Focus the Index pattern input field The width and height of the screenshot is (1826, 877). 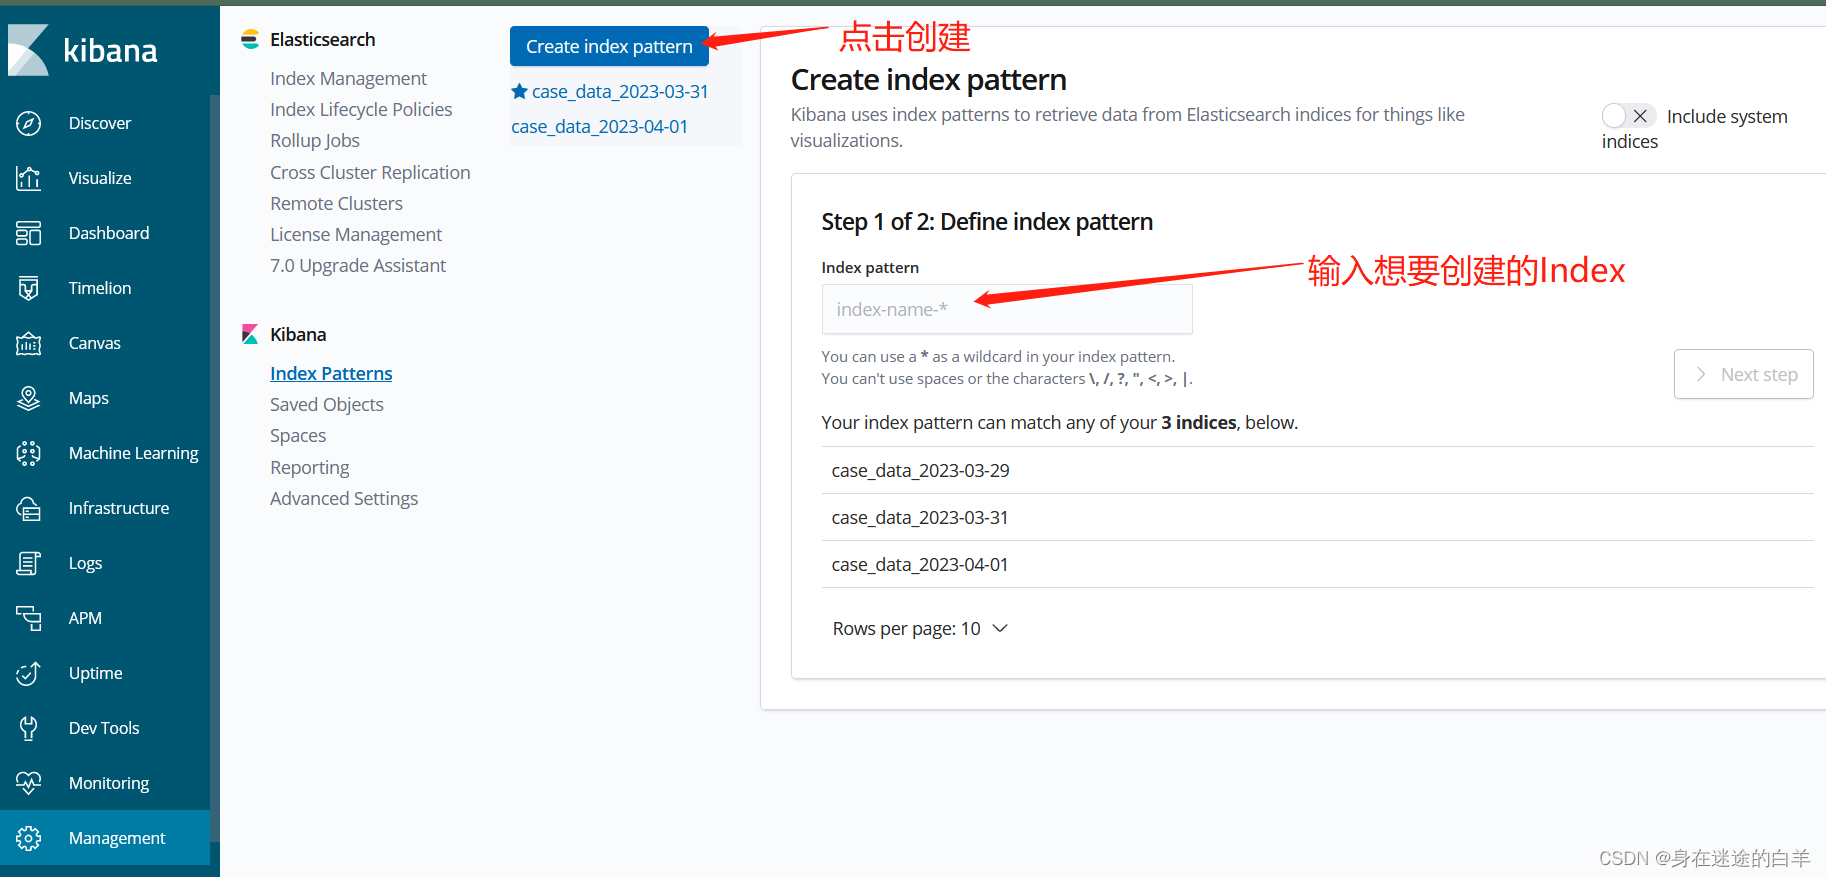tap(1007, 309)
